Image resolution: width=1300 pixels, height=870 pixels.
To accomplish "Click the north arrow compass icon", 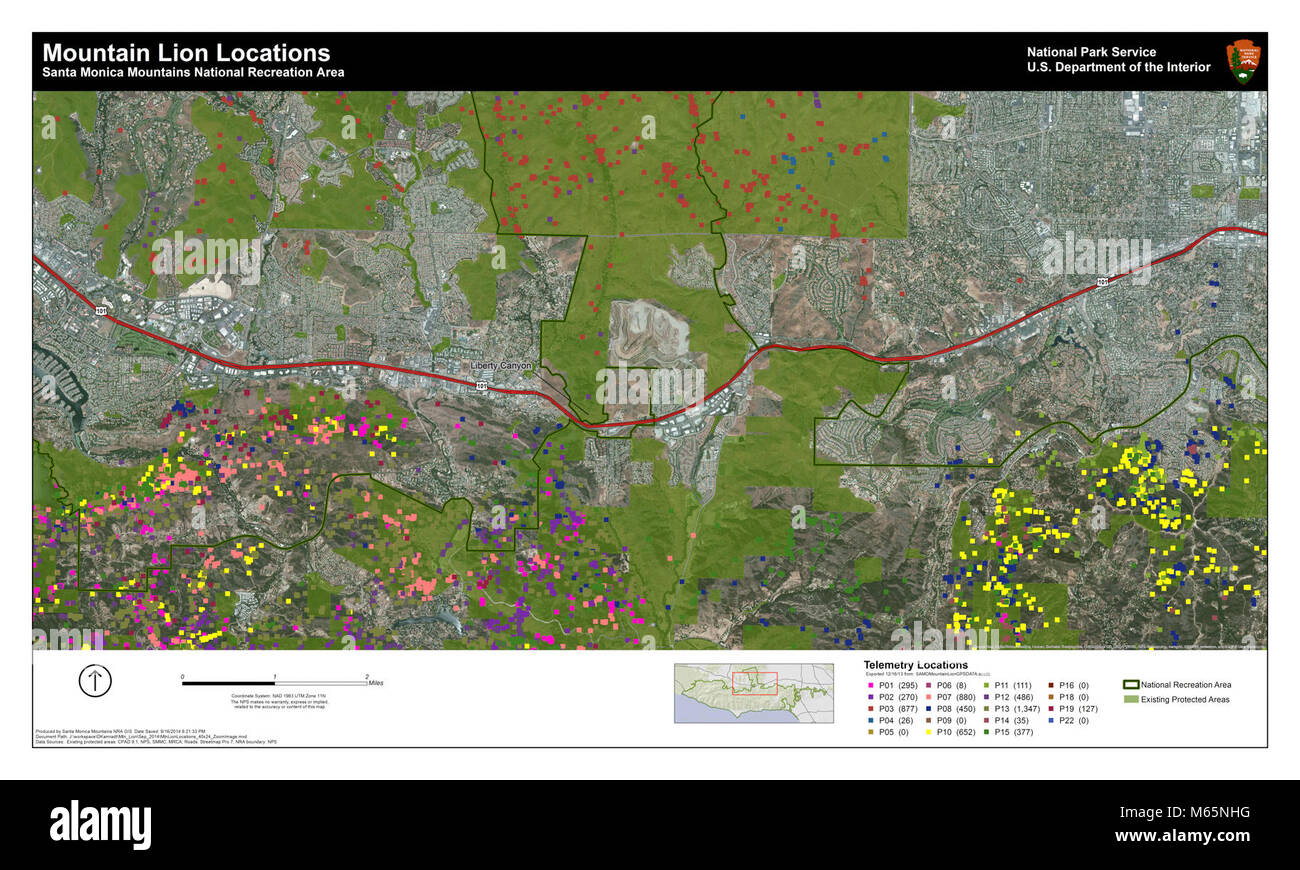I will pyautogui.click(x=95, y=681).
